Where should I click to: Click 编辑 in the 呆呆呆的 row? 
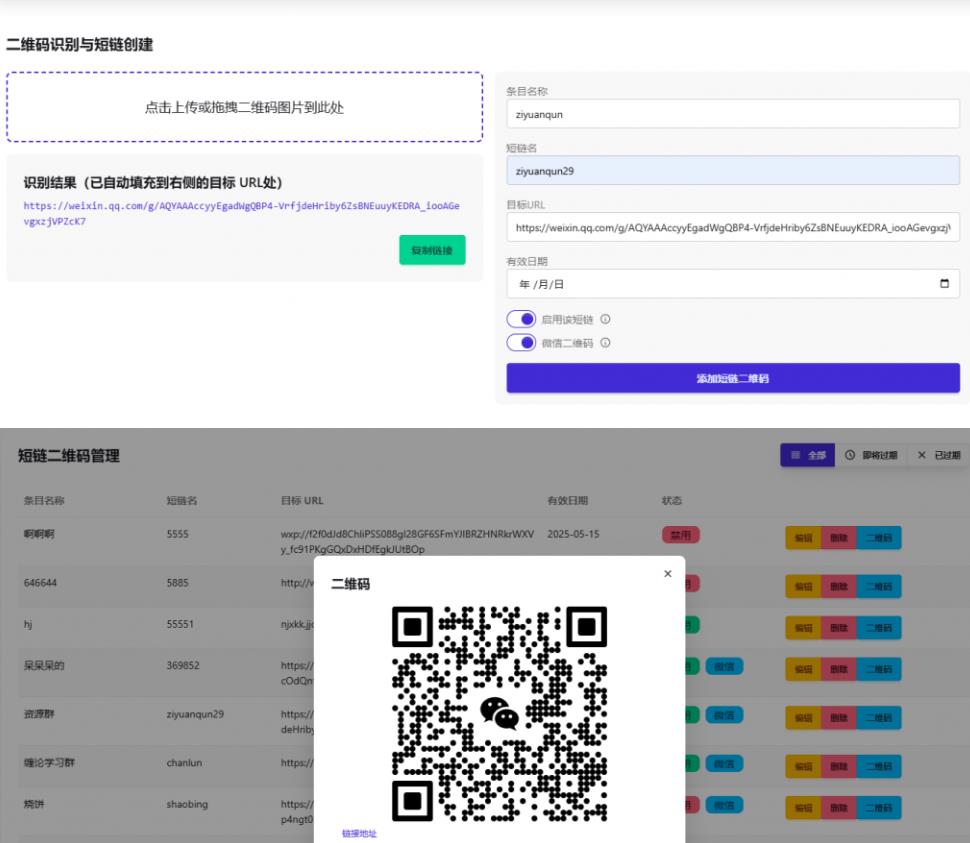(x=803, y=669)
